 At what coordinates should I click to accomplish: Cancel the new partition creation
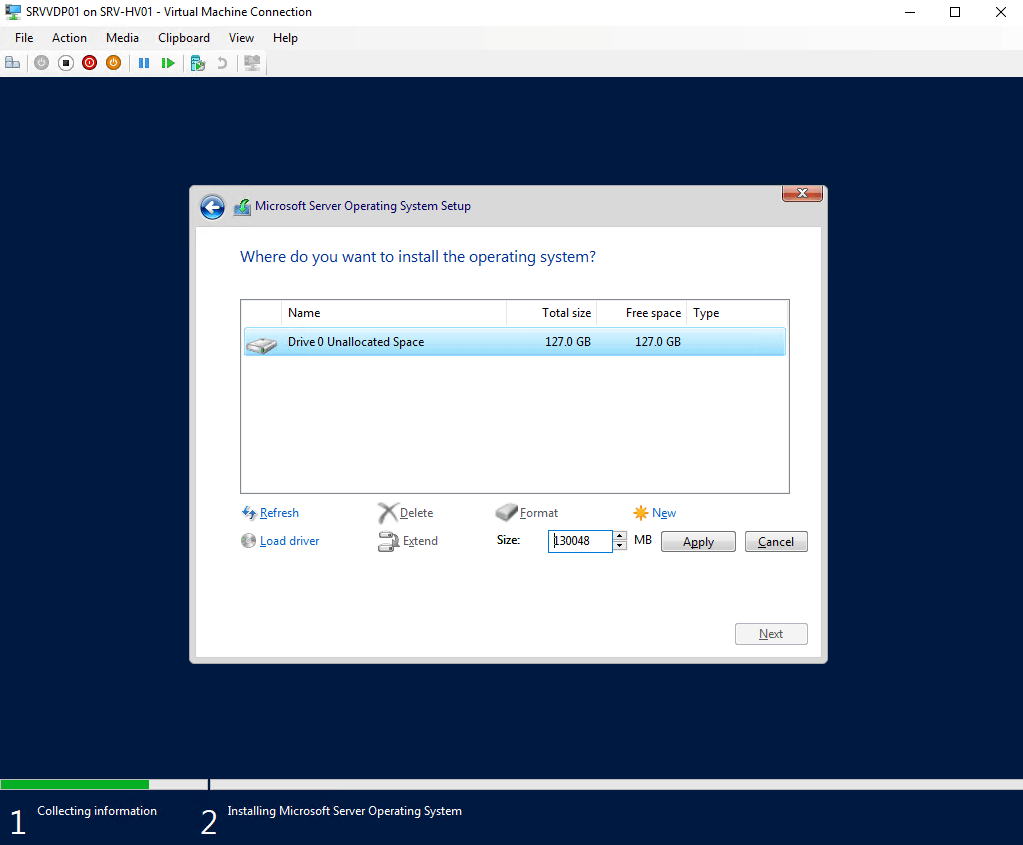pos(775,542)
